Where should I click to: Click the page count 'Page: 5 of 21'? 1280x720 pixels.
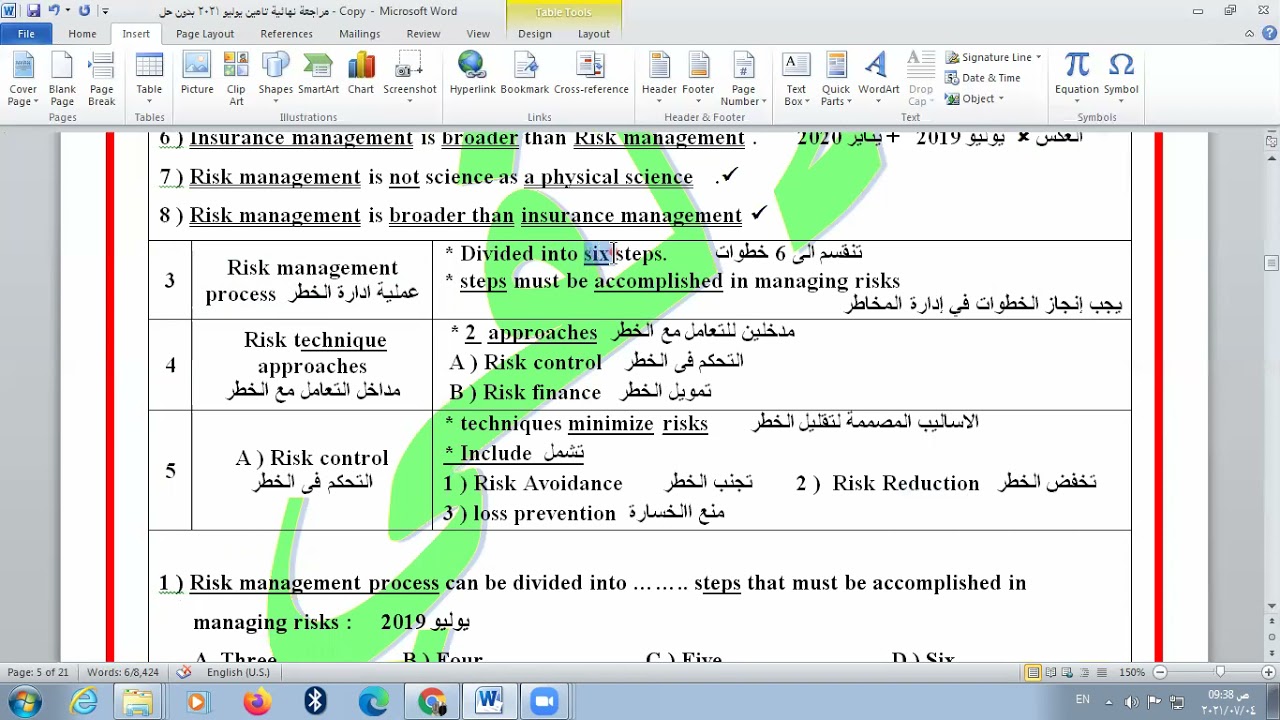38,672
